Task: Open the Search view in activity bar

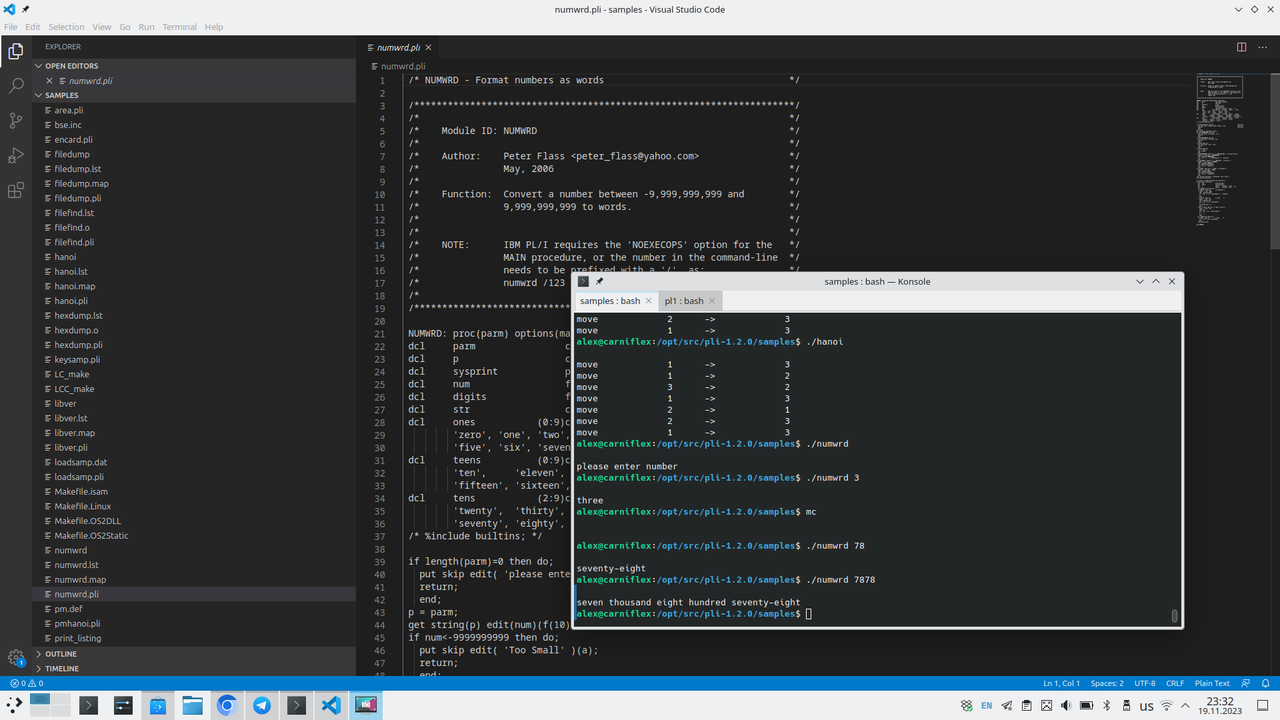Action: point(15,87)
